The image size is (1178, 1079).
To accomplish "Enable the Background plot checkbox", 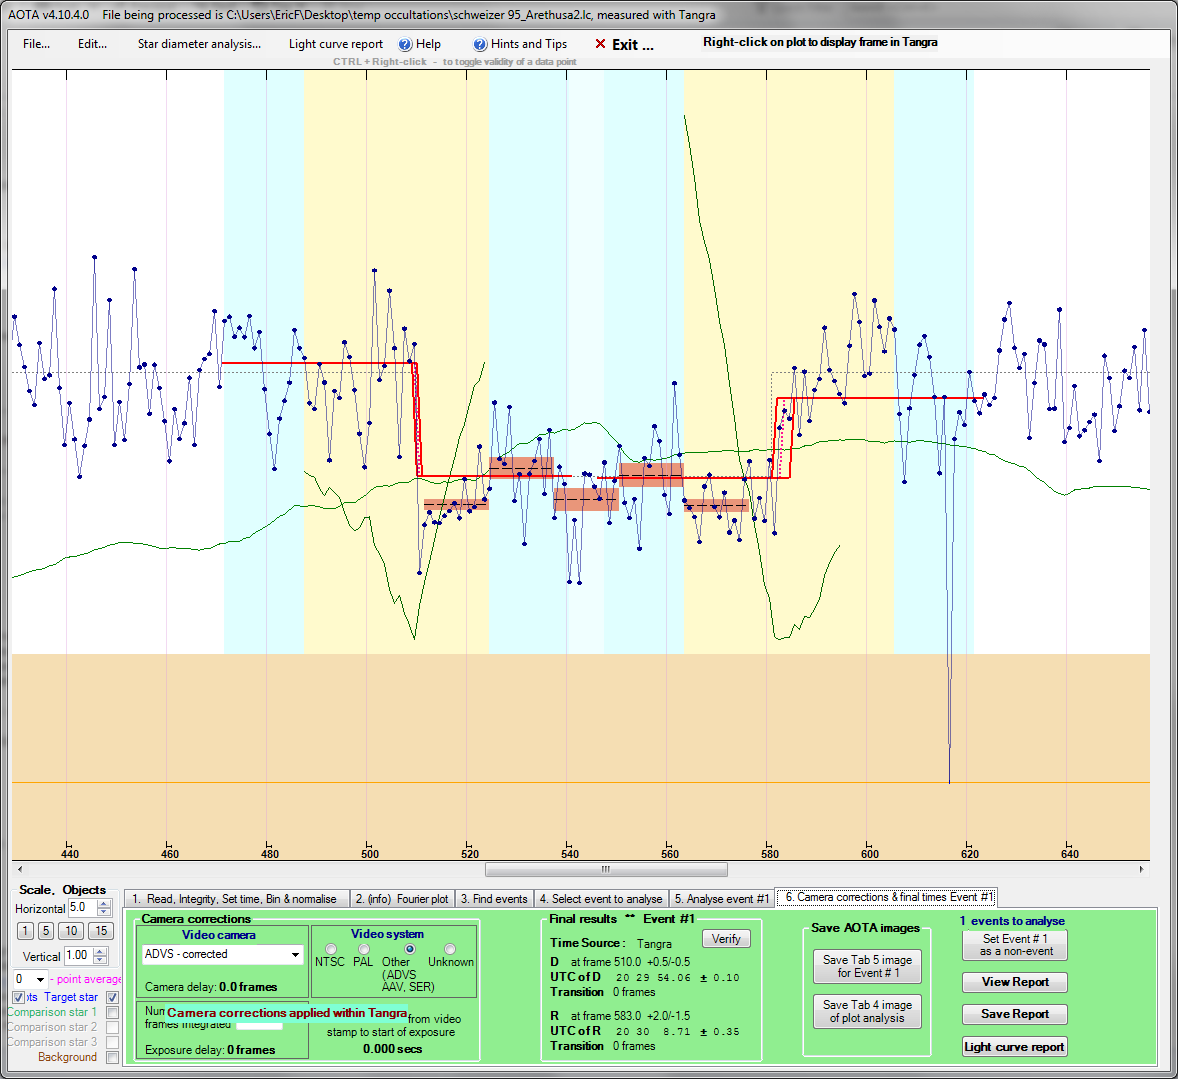I will coord(112,1057).
